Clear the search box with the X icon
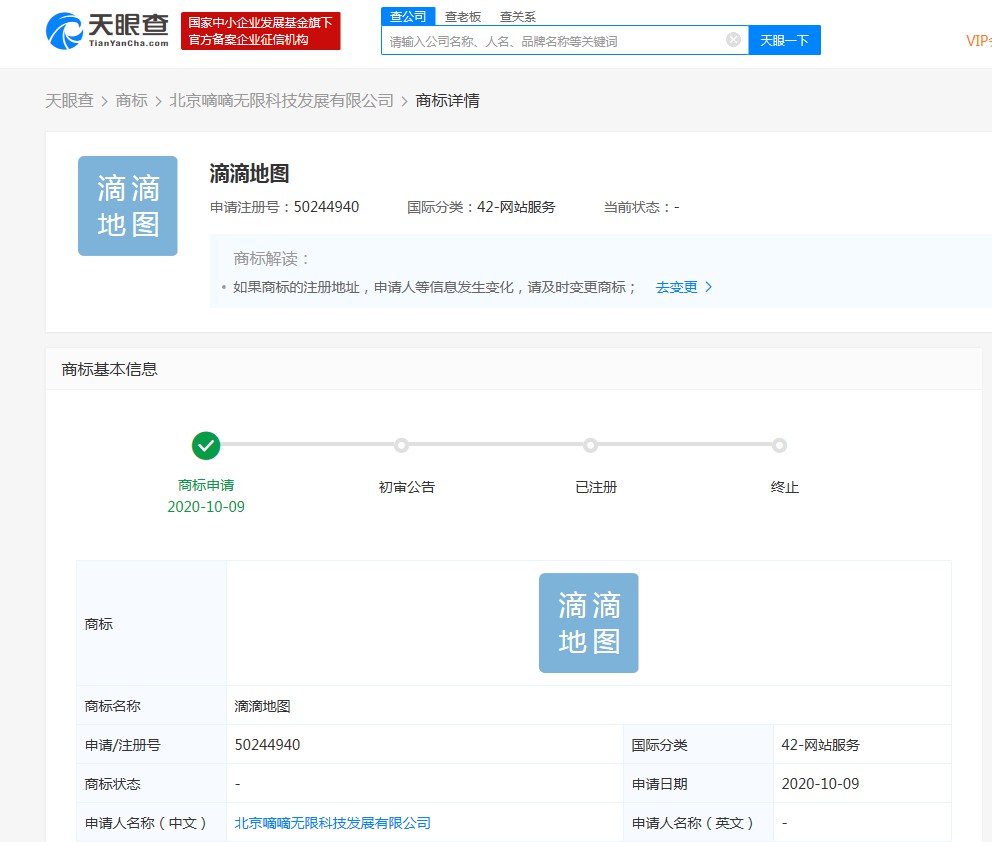The width and height of the screenshot is (992, 842). click(733, 40)
